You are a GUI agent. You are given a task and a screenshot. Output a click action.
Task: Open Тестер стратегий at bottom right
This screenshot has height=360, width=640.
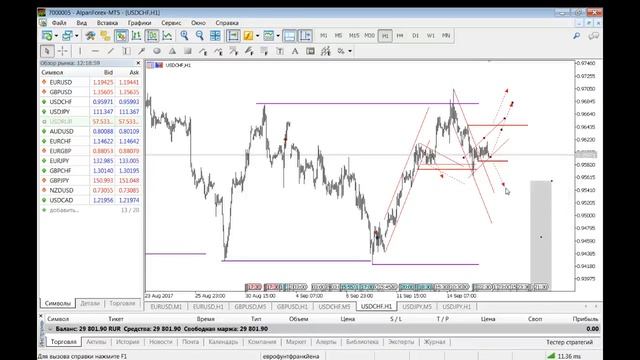tap(569, 342)
